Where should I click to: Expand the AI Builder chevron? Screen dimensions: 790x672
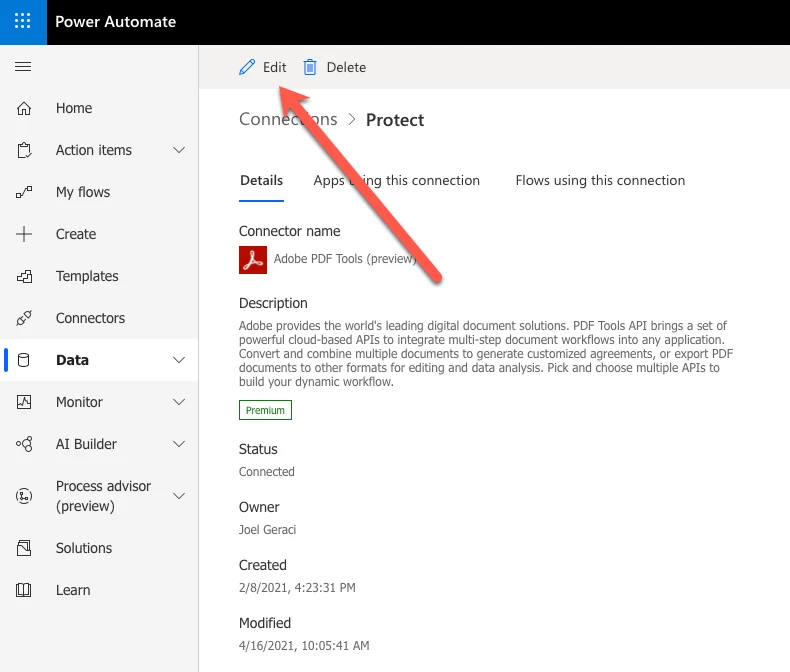click(x=179, y=444)
